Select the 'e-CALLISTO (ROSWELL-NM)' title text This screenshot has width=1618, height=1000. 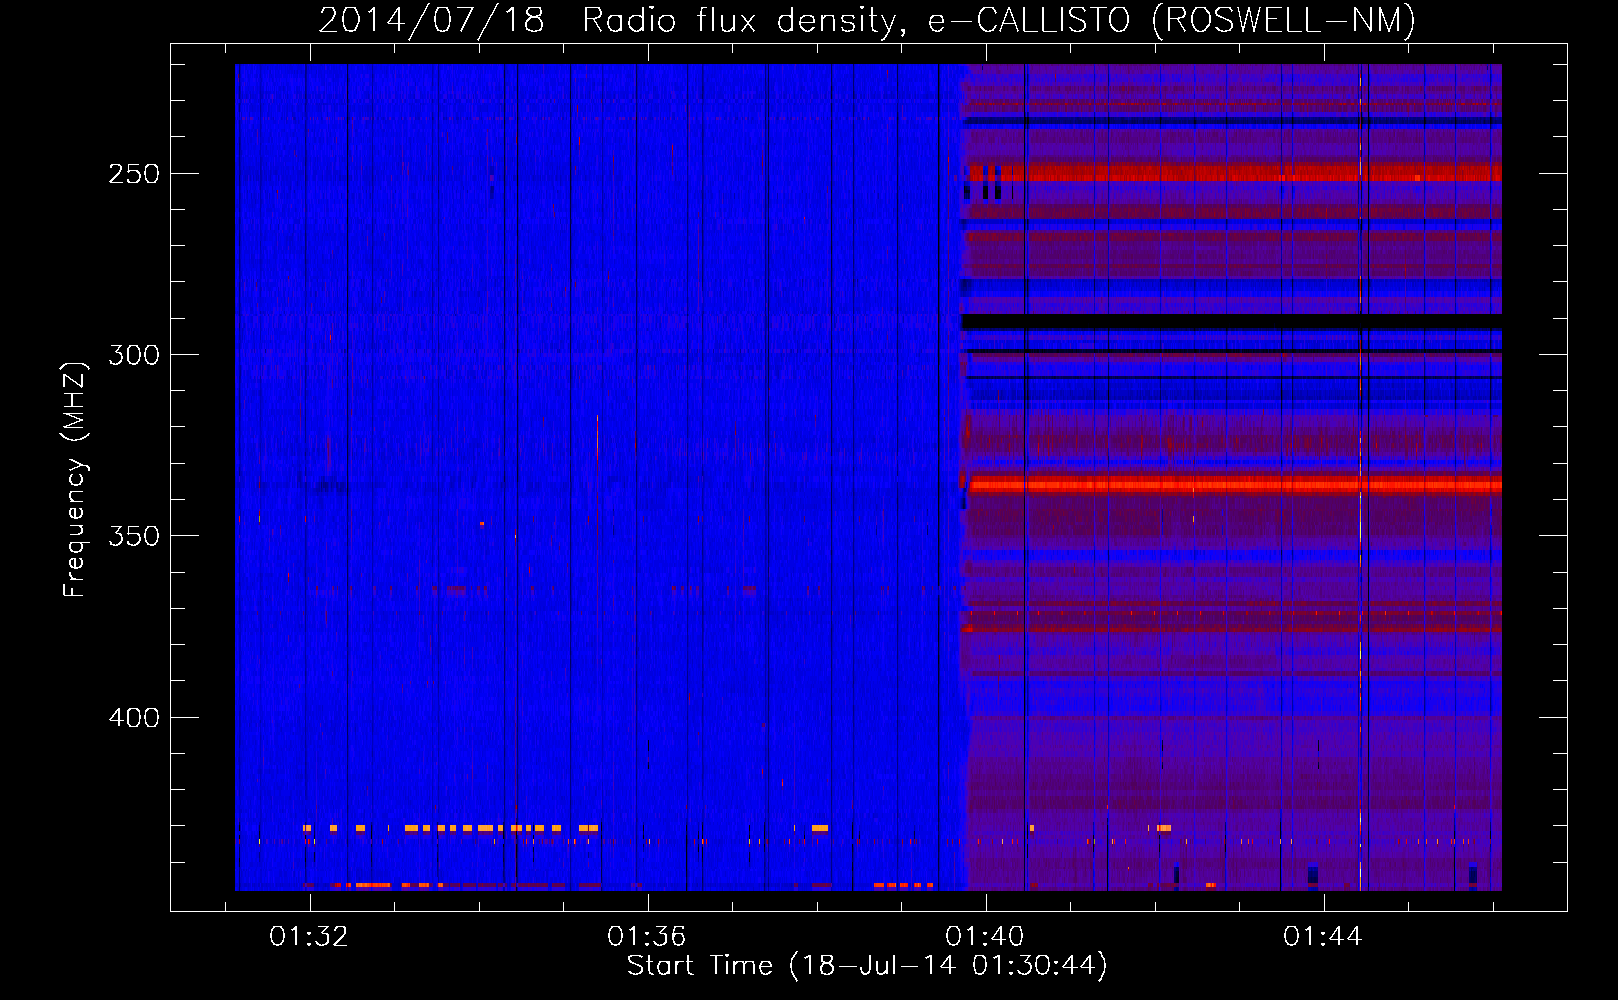click(x=1172, y=21)
